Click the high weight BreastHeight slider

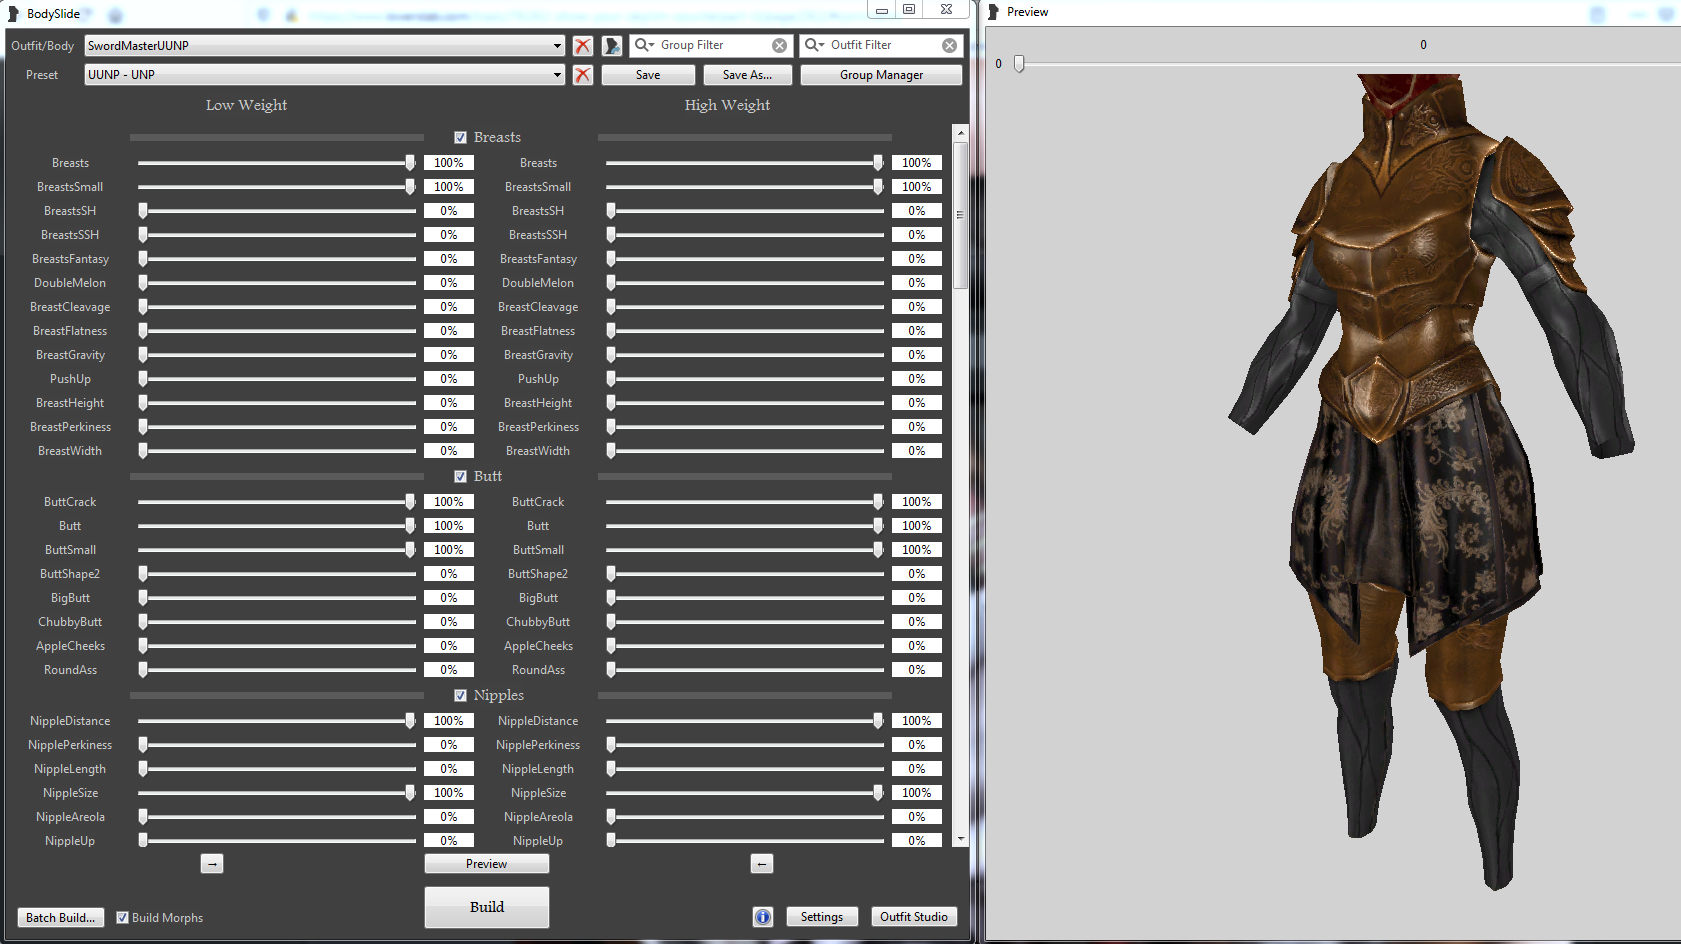tap(745, 403)
